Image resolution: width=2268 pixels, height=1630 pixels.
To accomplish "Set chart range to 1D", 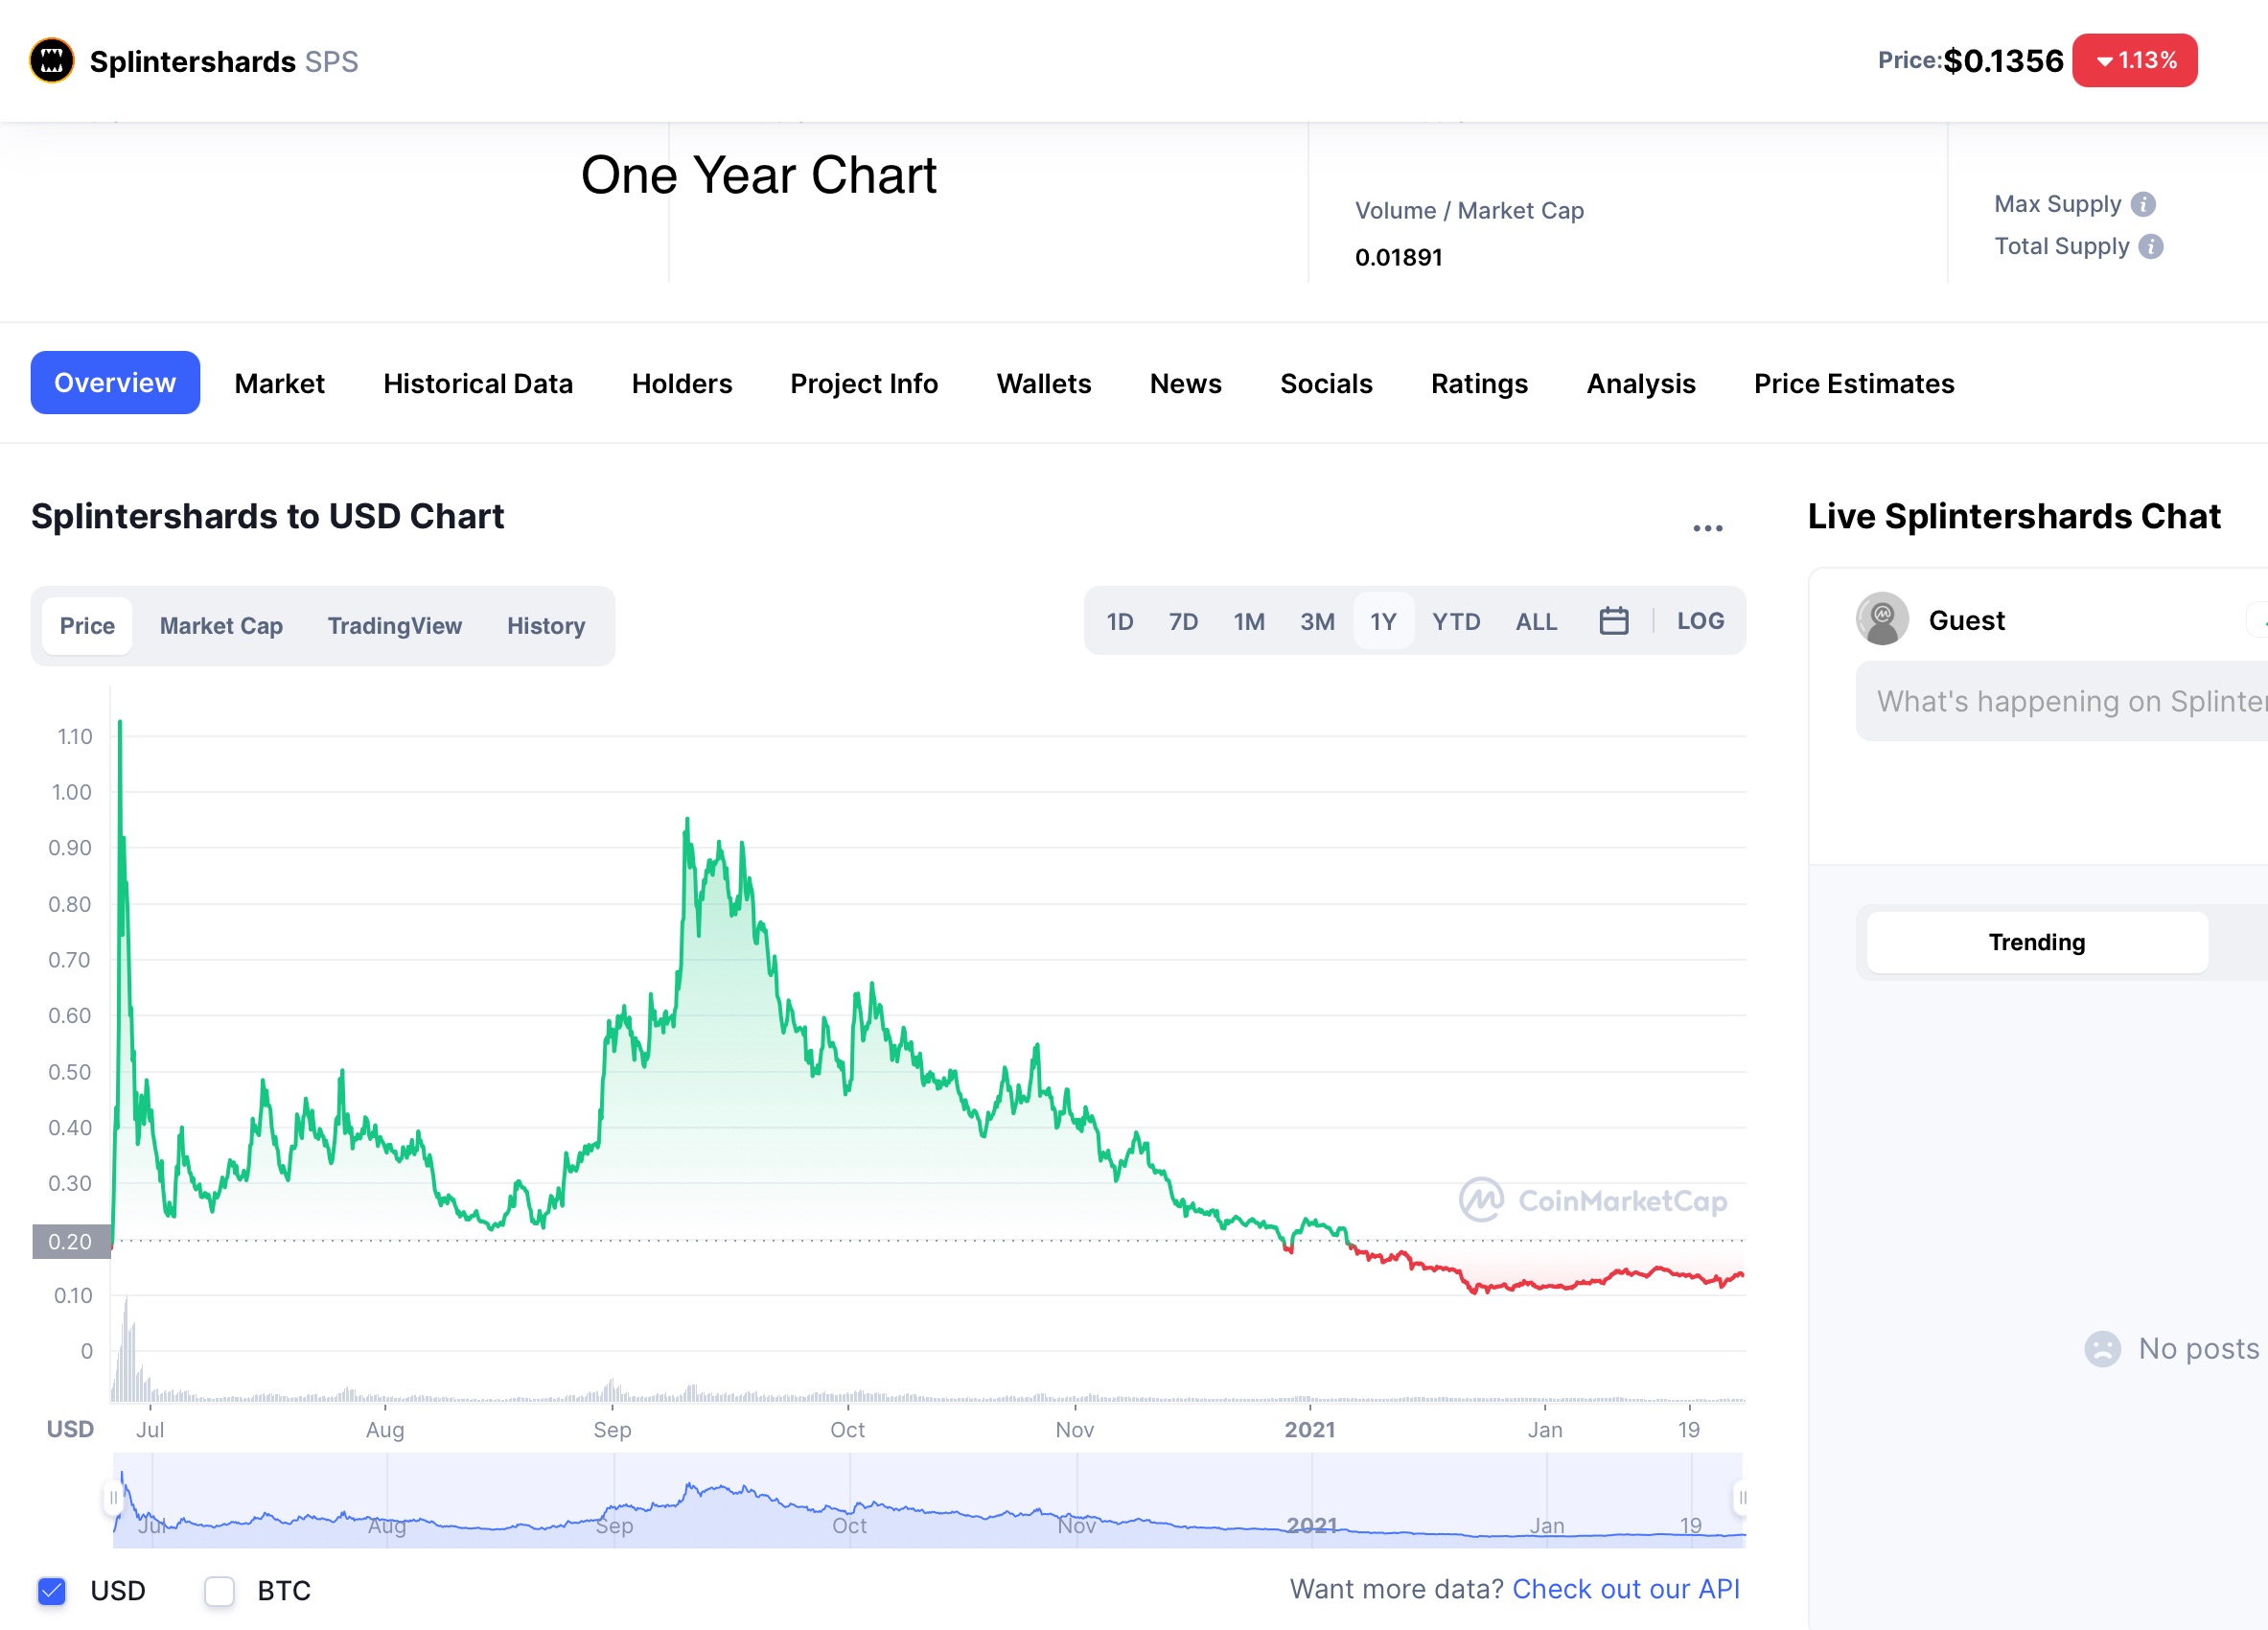I will (1120, 621).
